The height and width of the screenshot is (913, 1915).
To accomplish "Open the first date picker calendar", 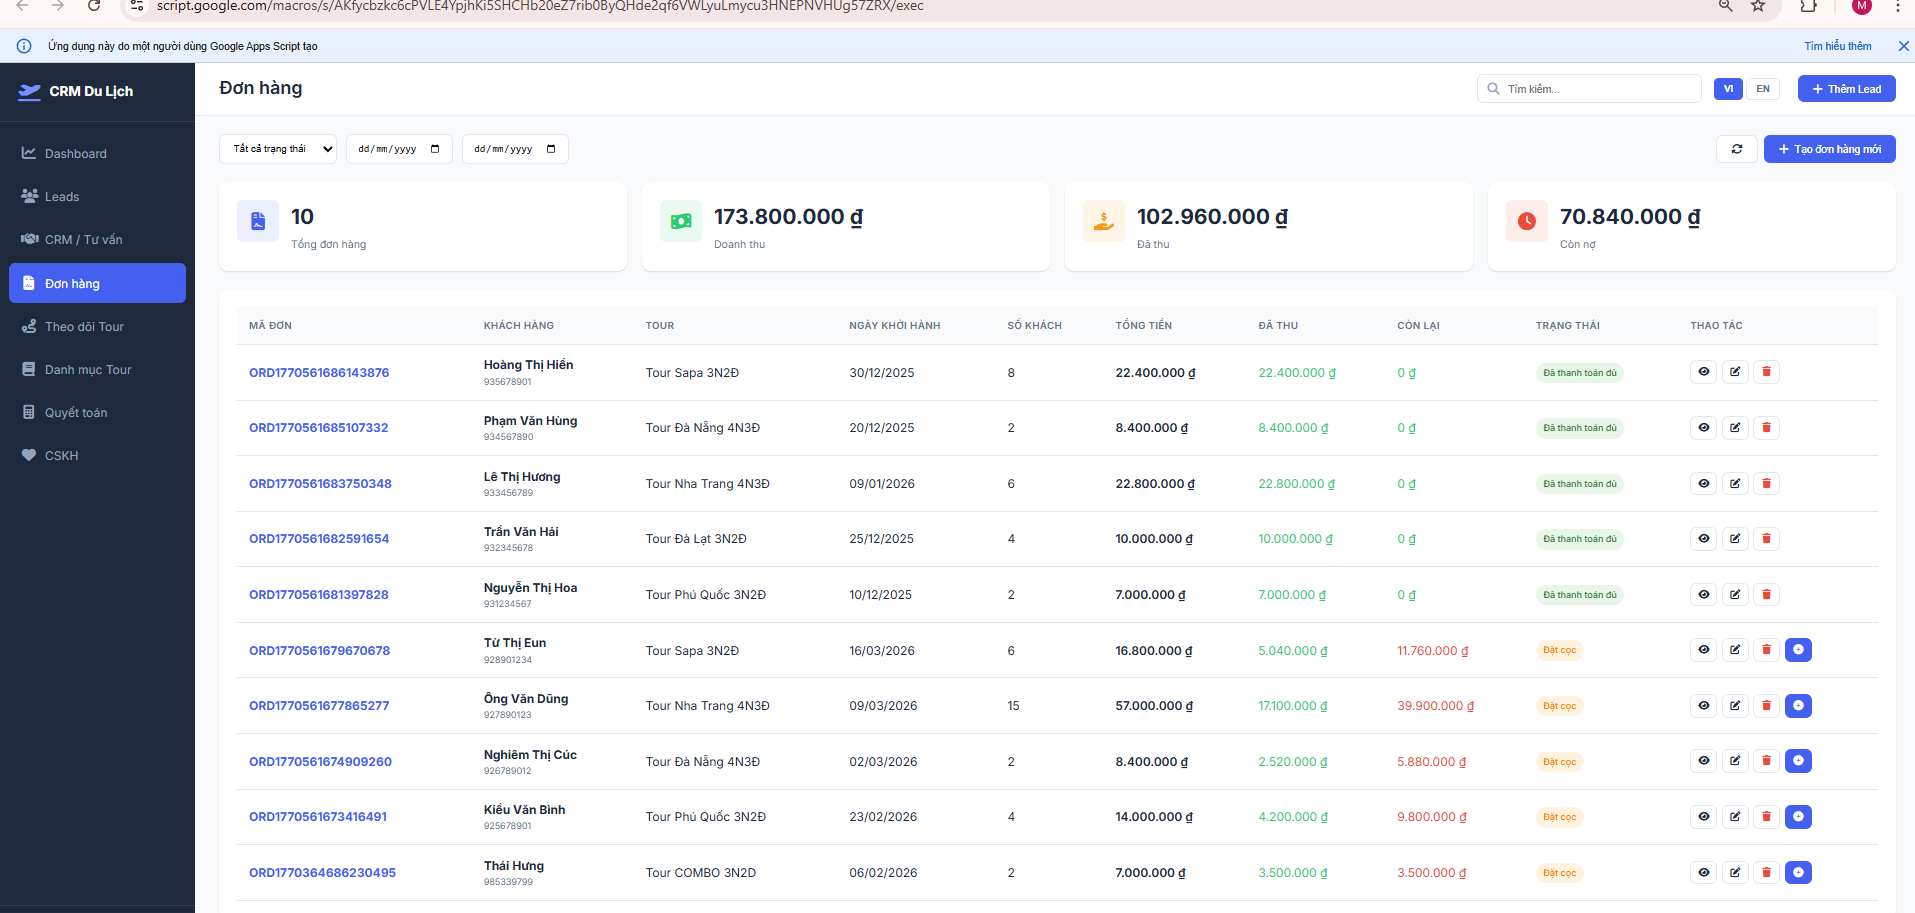I will [435, 149].
